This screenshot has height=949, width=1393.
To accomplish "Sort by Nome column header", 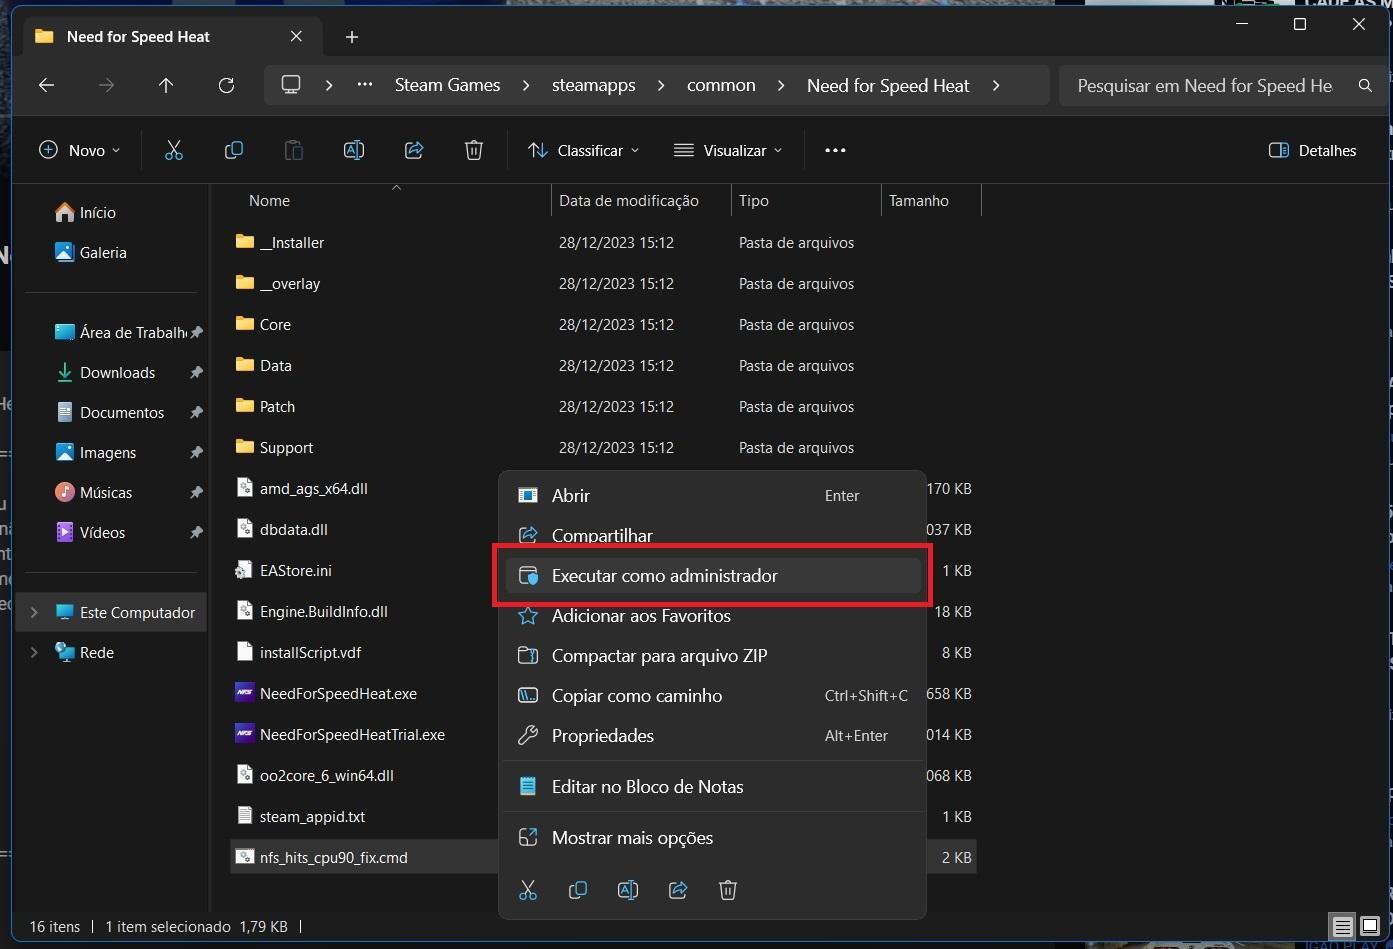I will click(x=391, y=200).
